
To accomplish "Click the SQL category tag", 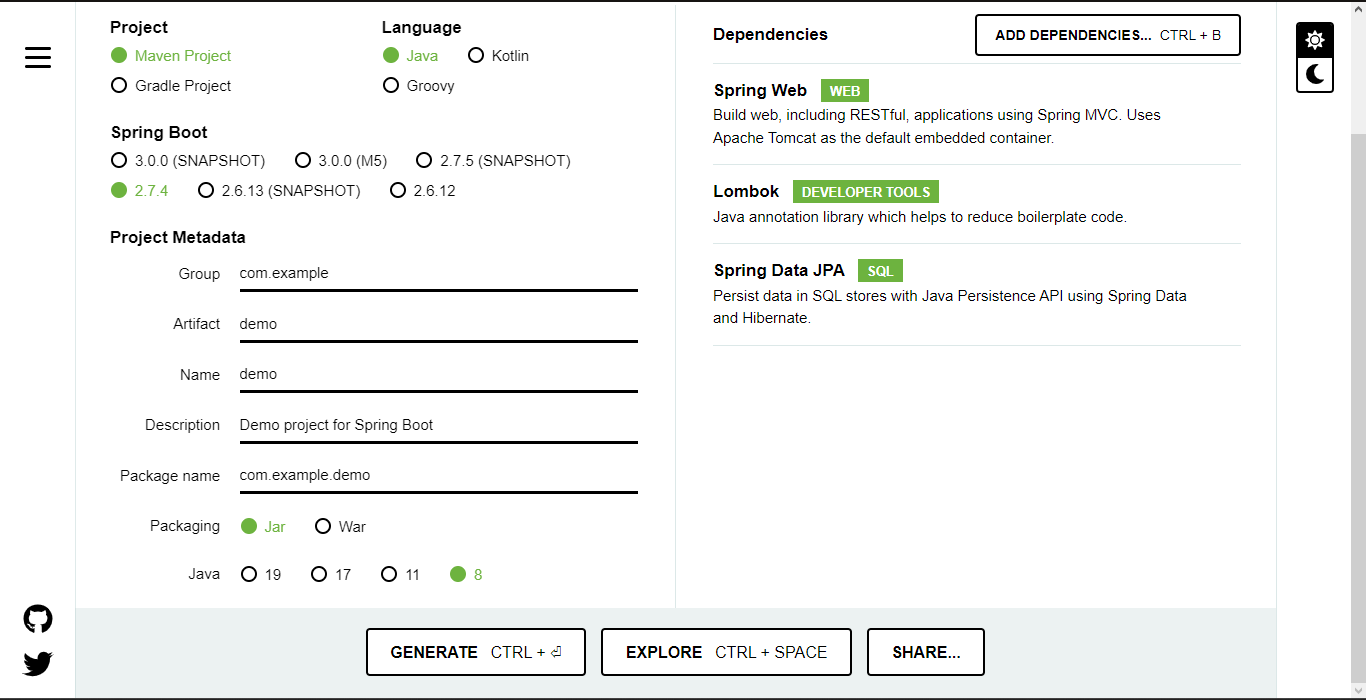I will tap(880, 271).
